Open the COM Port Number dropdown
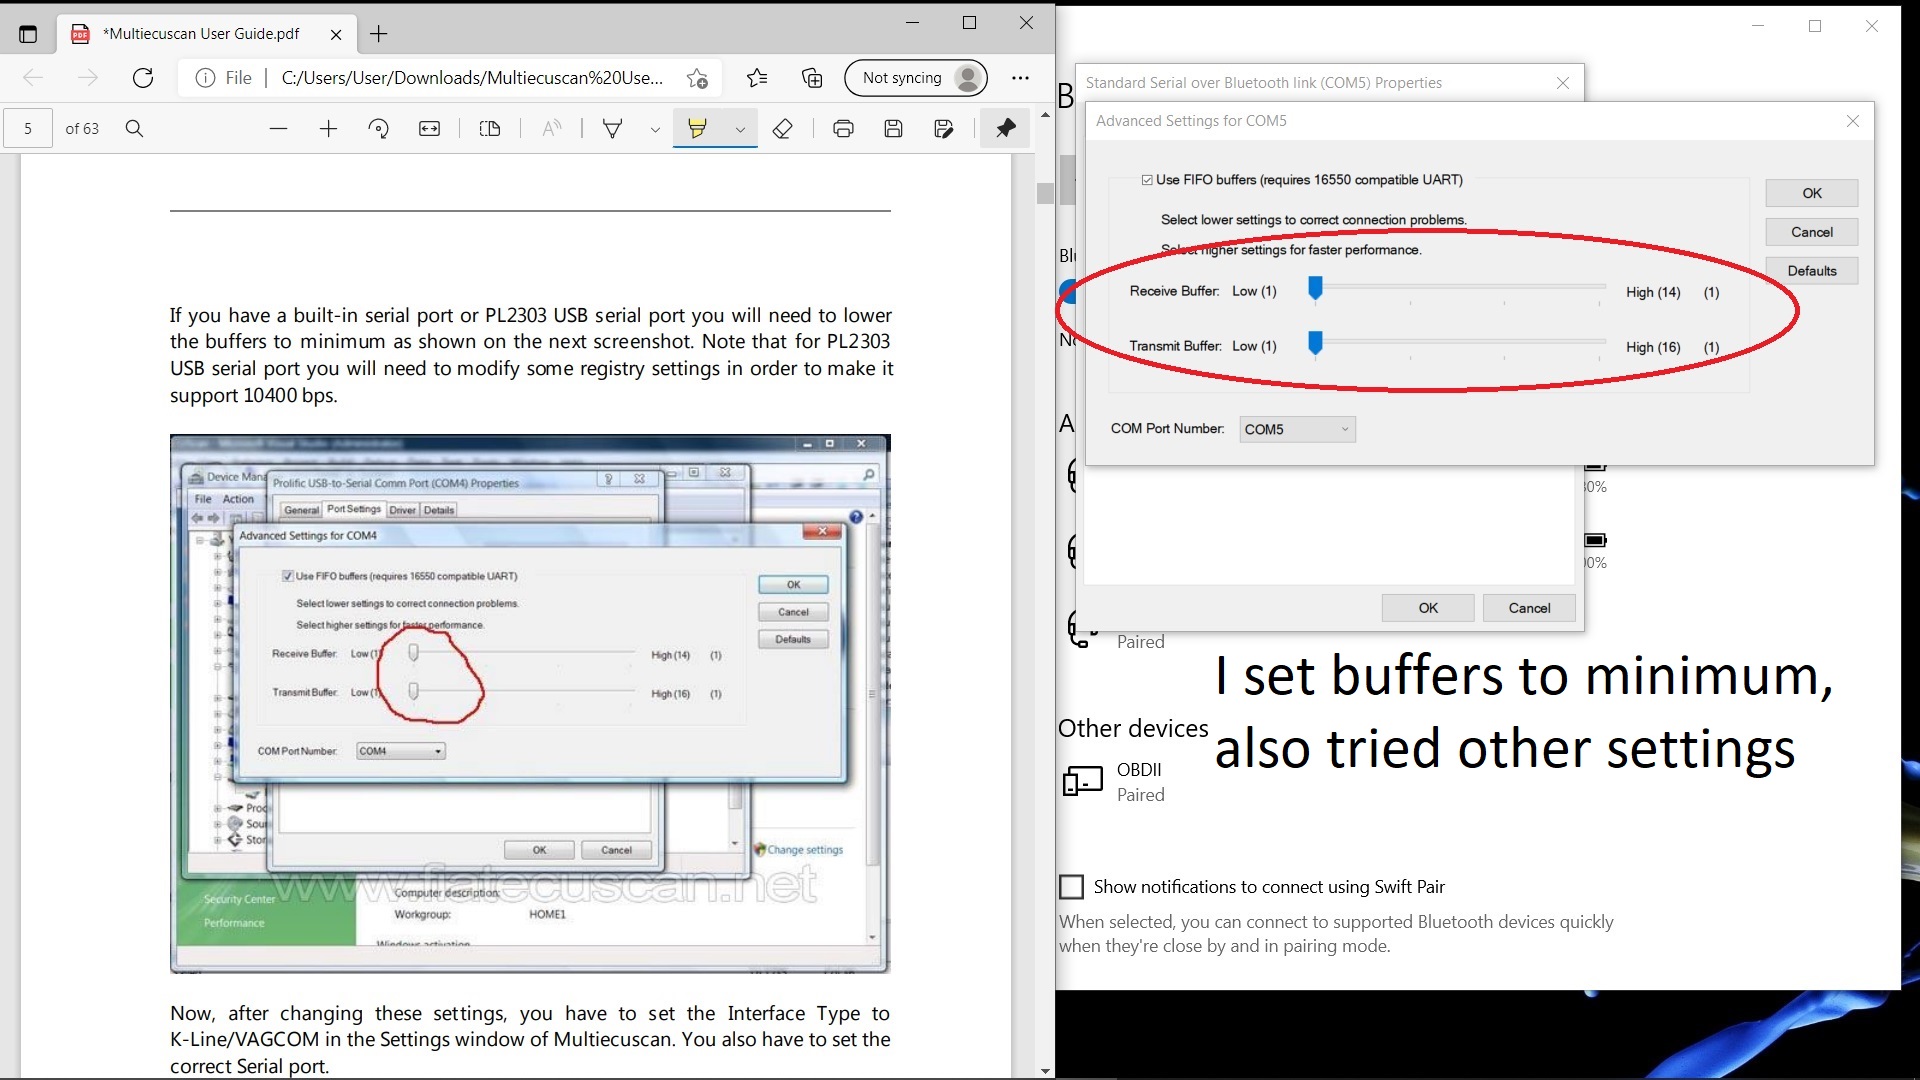 click(x=1297, y=429)
